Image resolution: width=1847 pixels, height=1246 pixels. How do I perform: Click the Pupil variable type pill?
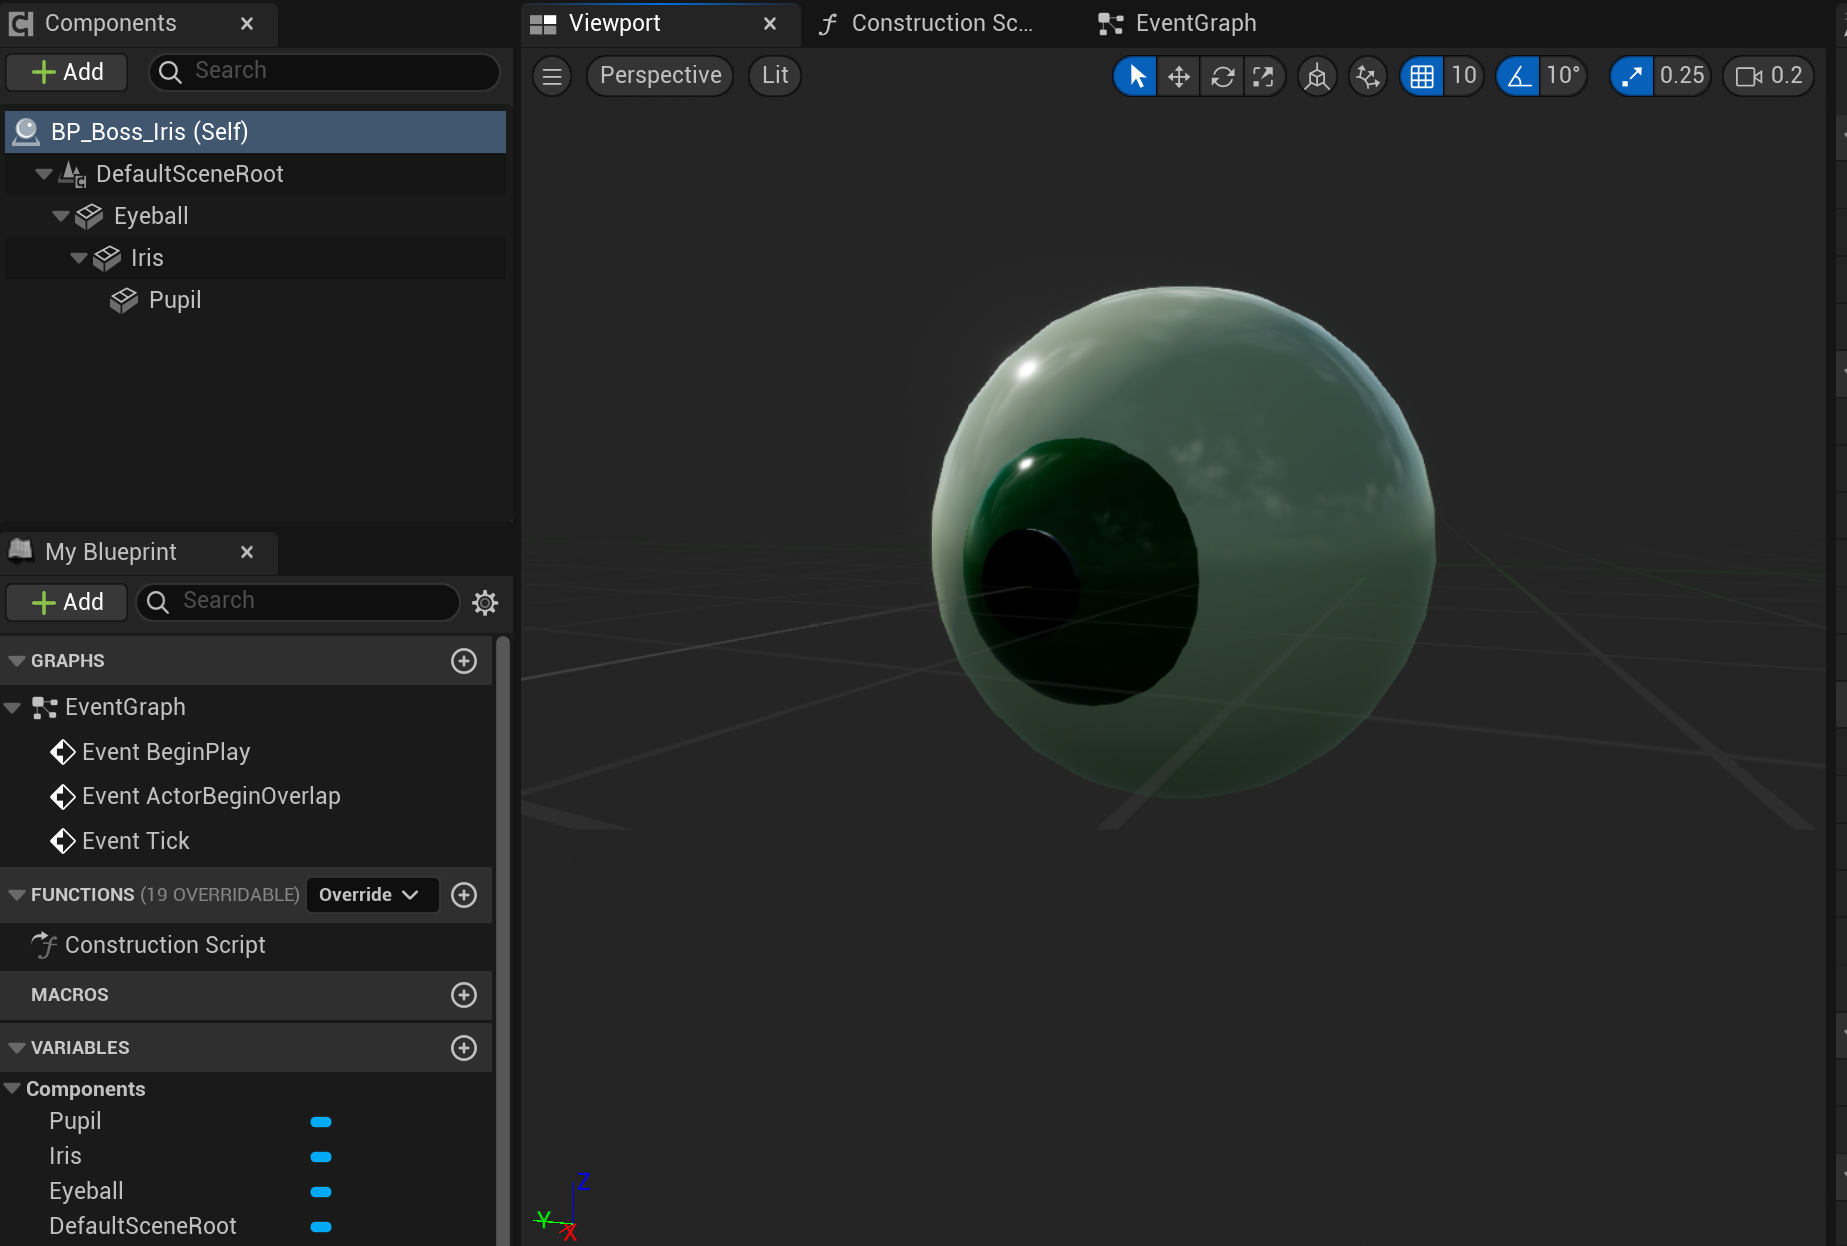pyautogui.click(x=321, y=1122)
